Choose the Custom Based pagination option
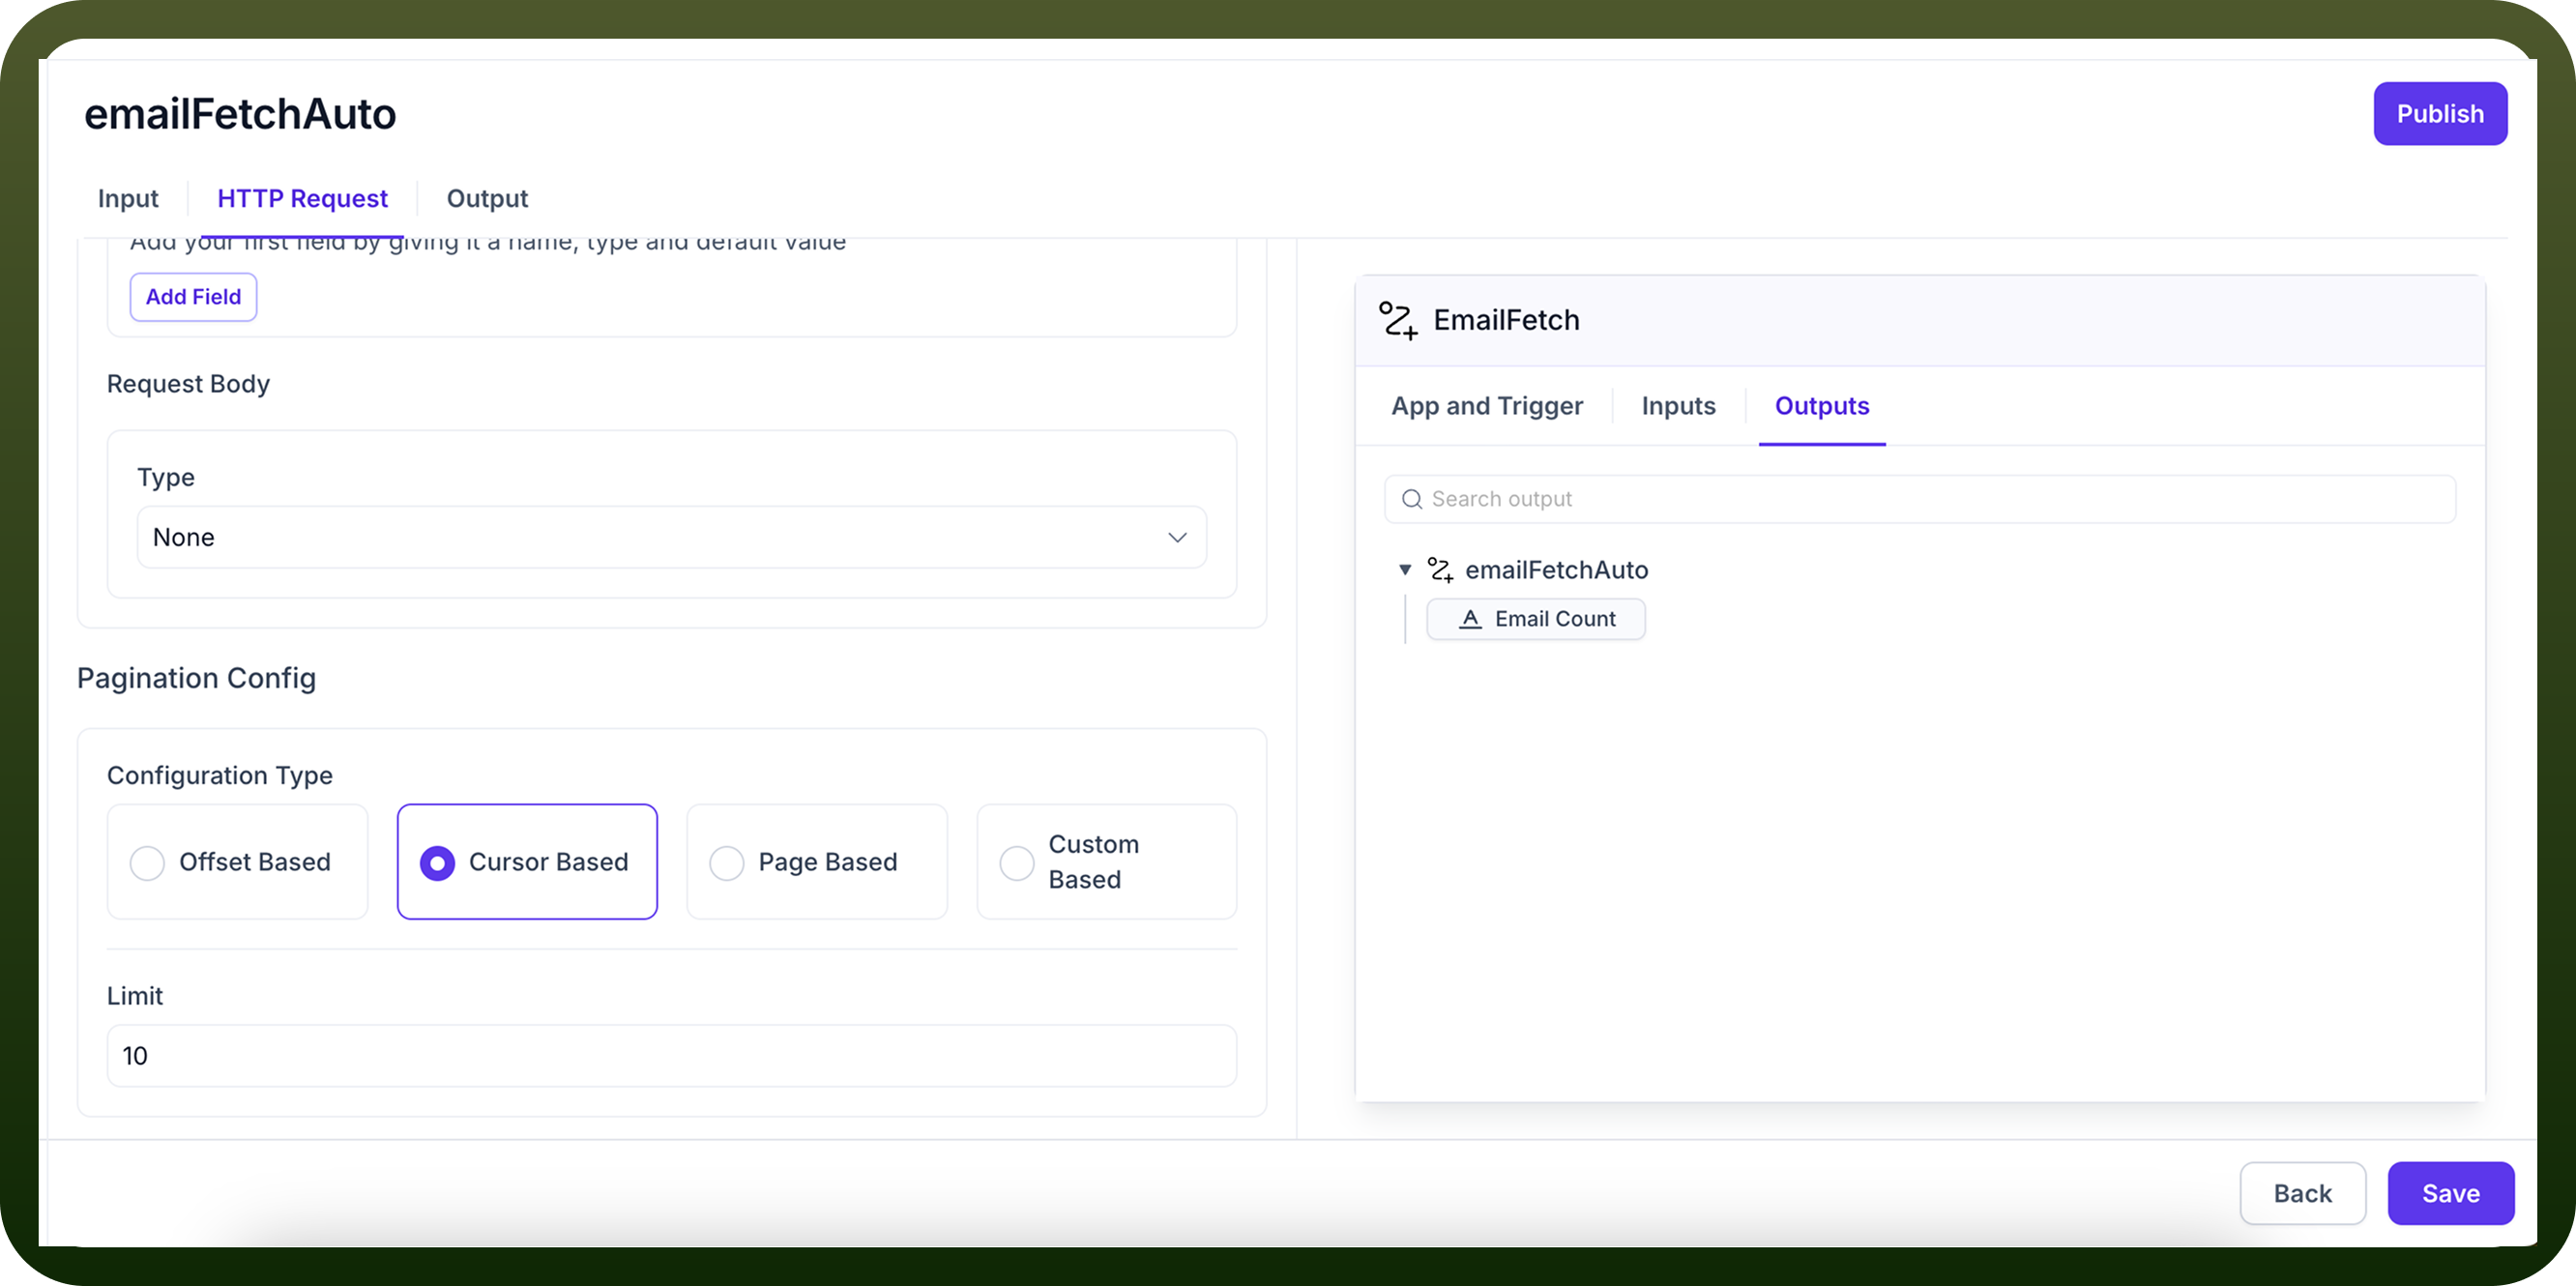2576x1286 pixels. tap(1106, 862)
